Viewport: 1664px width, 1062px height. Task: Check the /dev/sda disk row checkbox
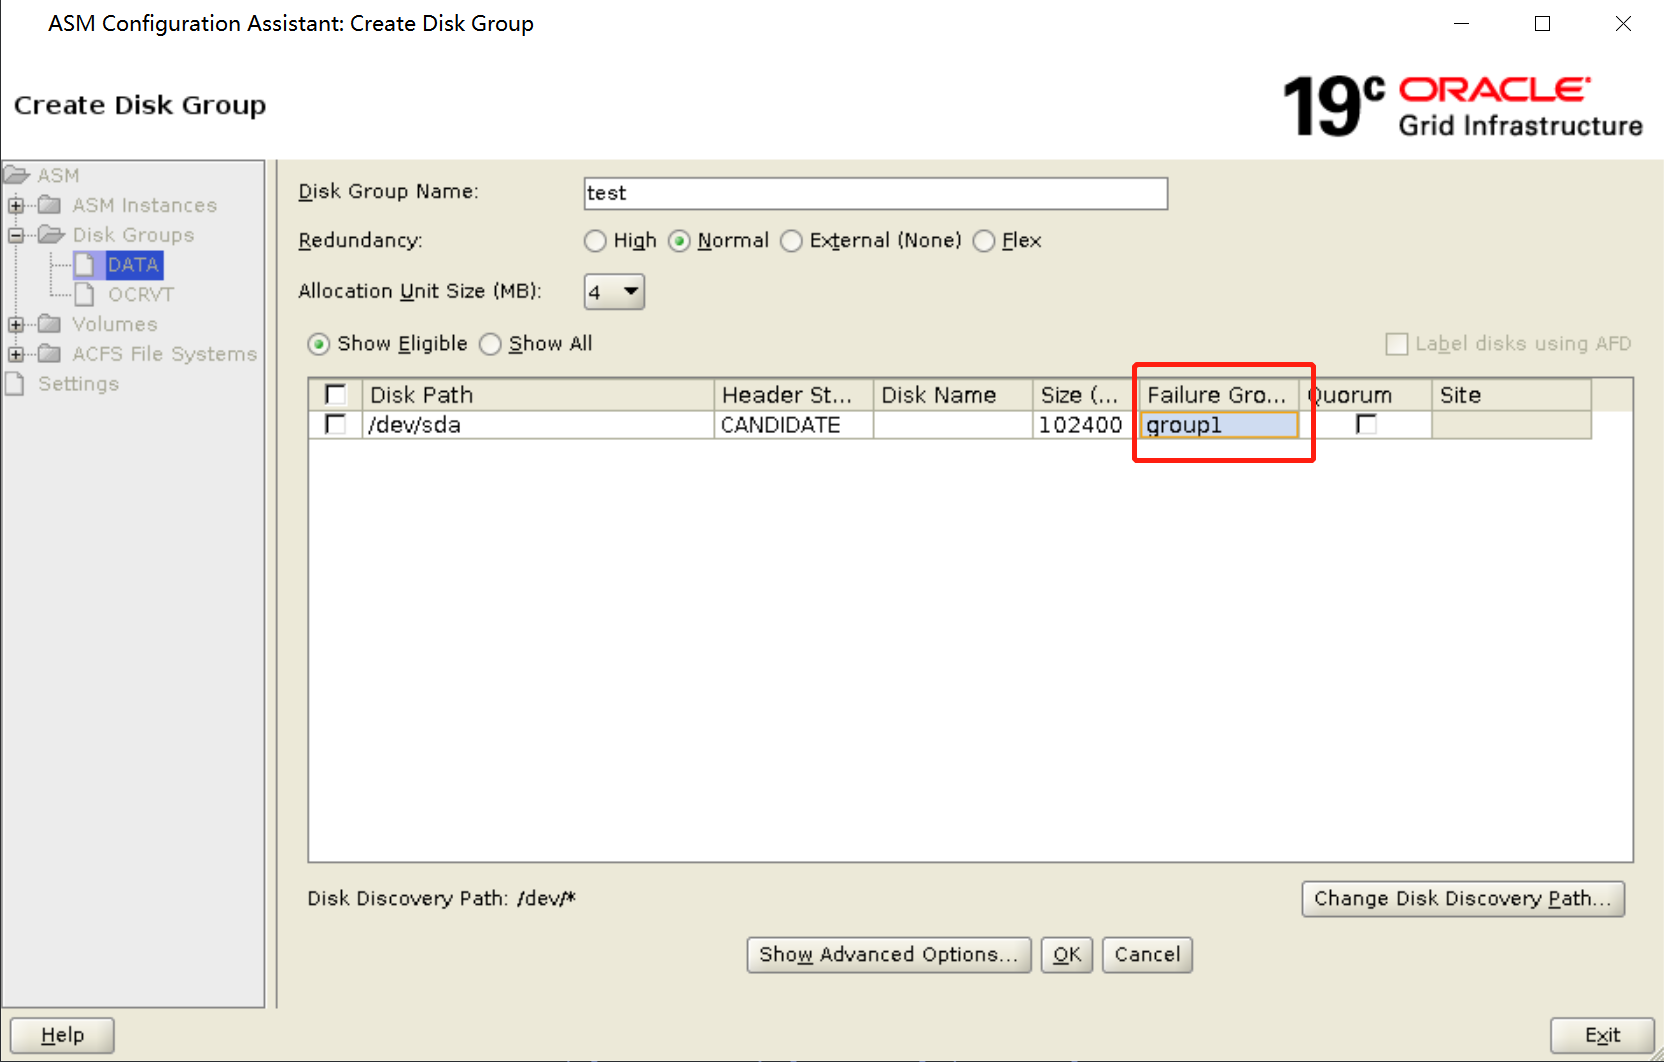pos(335,424)
